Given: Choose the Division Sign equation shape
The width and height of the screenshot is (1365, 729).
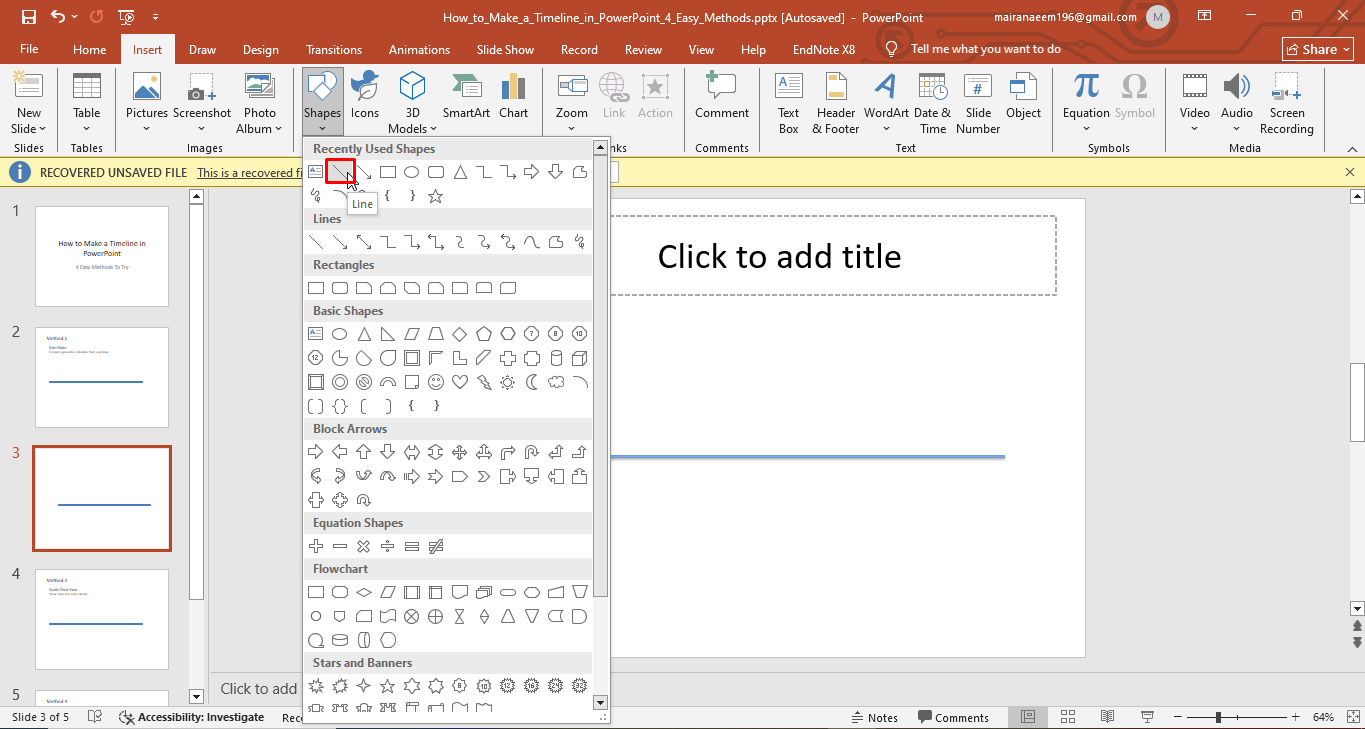Looking at the screenshot, I should 388,546.
